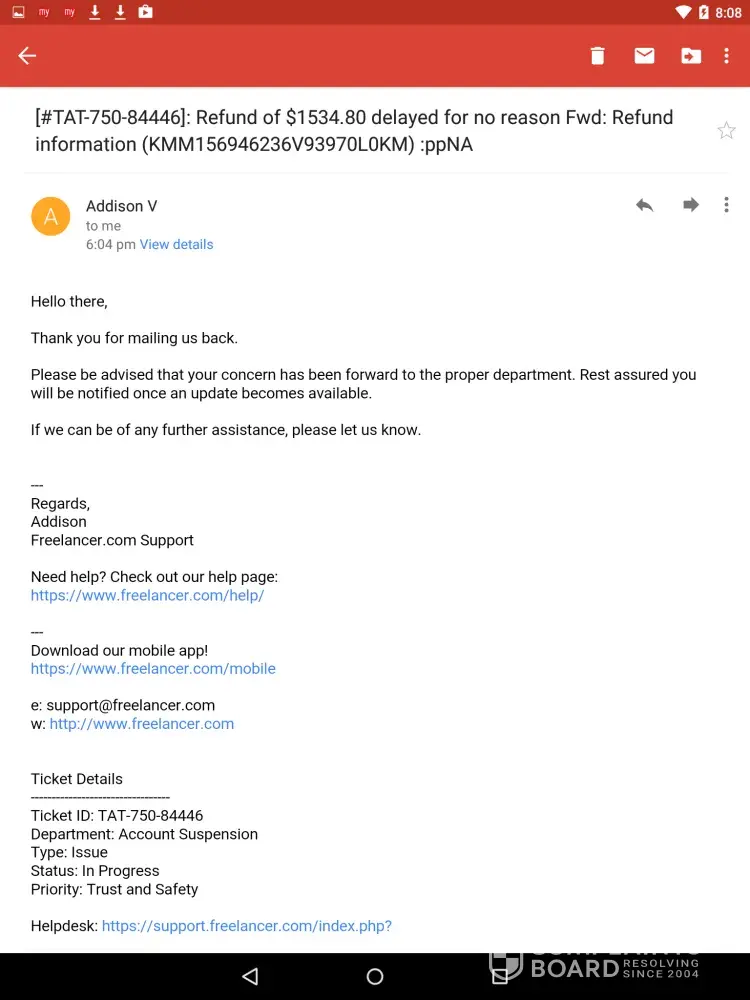Expand View details for the sender
This screenshot has height=1000, width=750.
click(x=176, y=244)
